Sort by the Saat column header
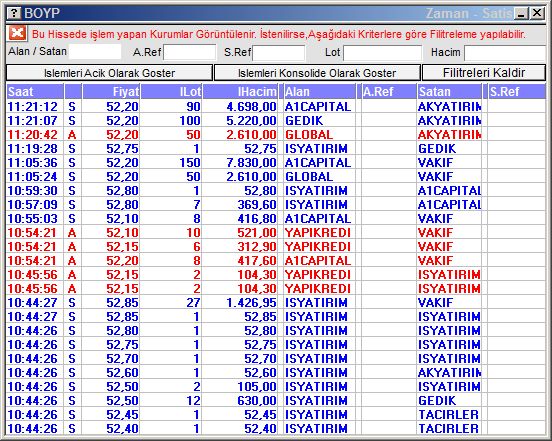This screenshot has width=552, height=441. coord(35,92)
